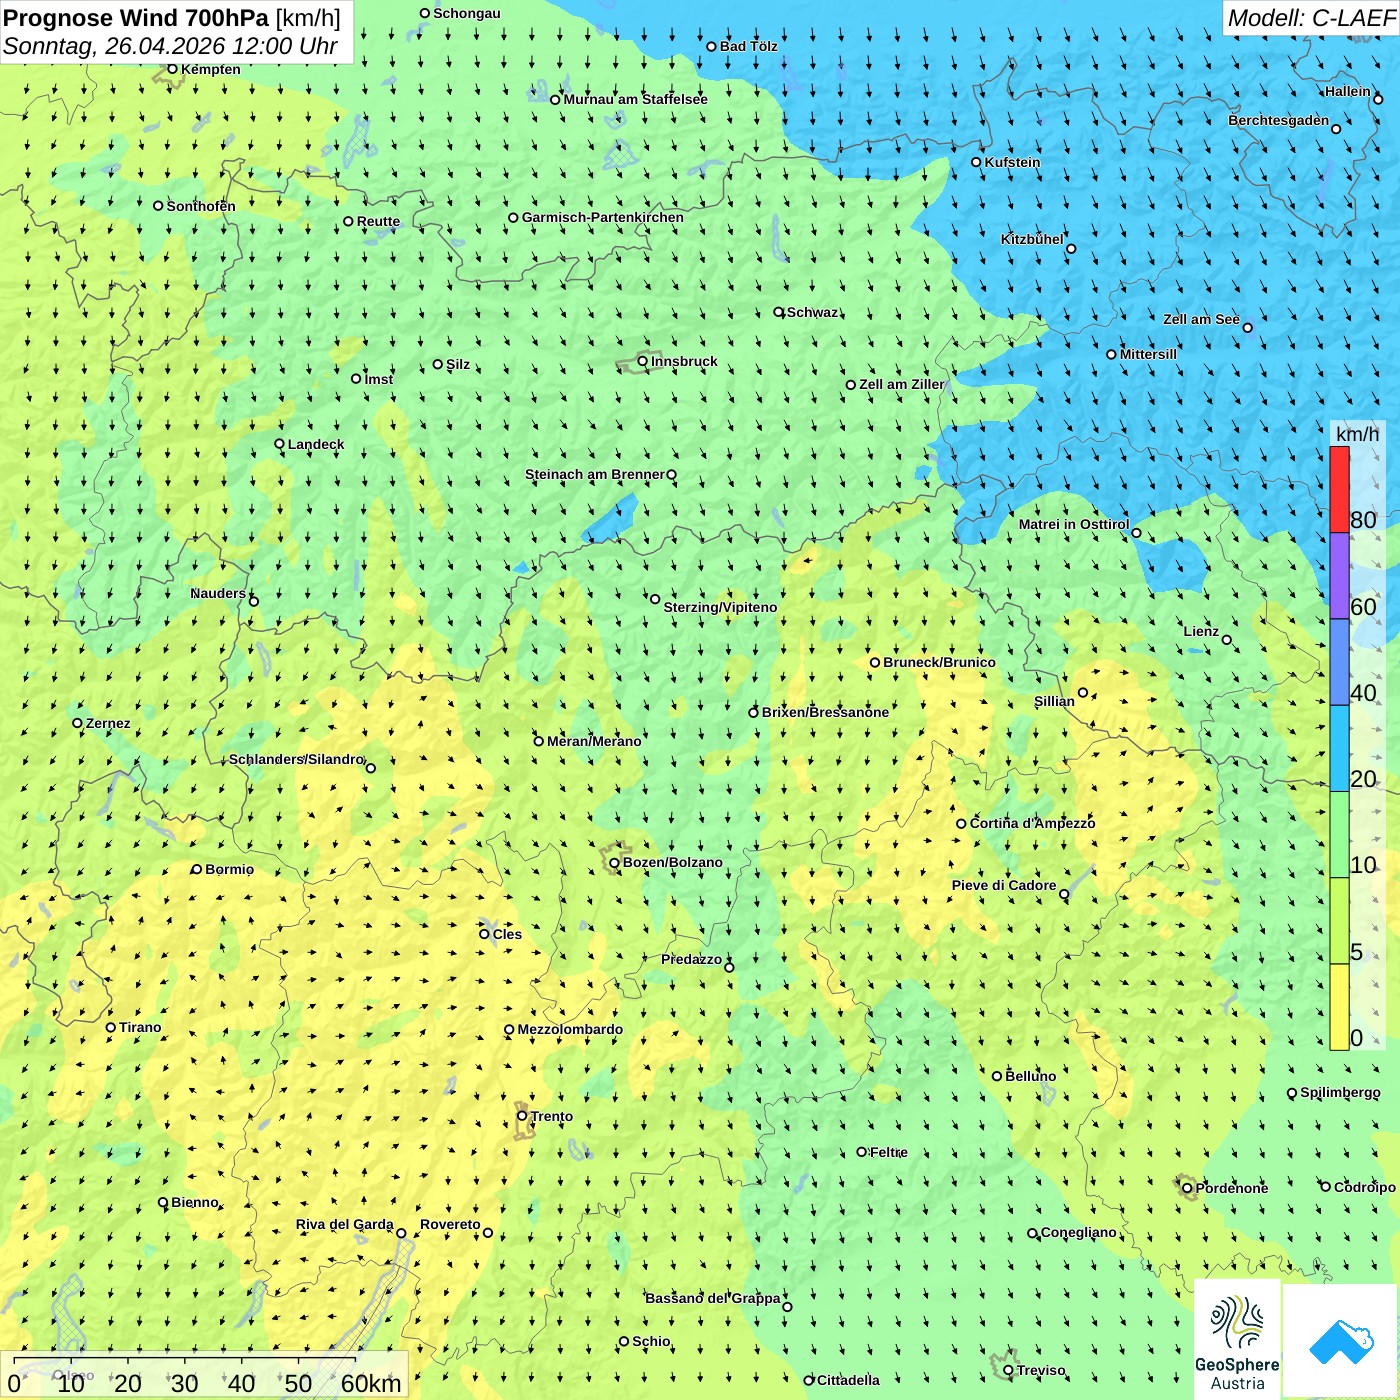Click the "km/h" legend unit label
The width and height of the screenshot is (1400, 1400).
(1357, 434)
